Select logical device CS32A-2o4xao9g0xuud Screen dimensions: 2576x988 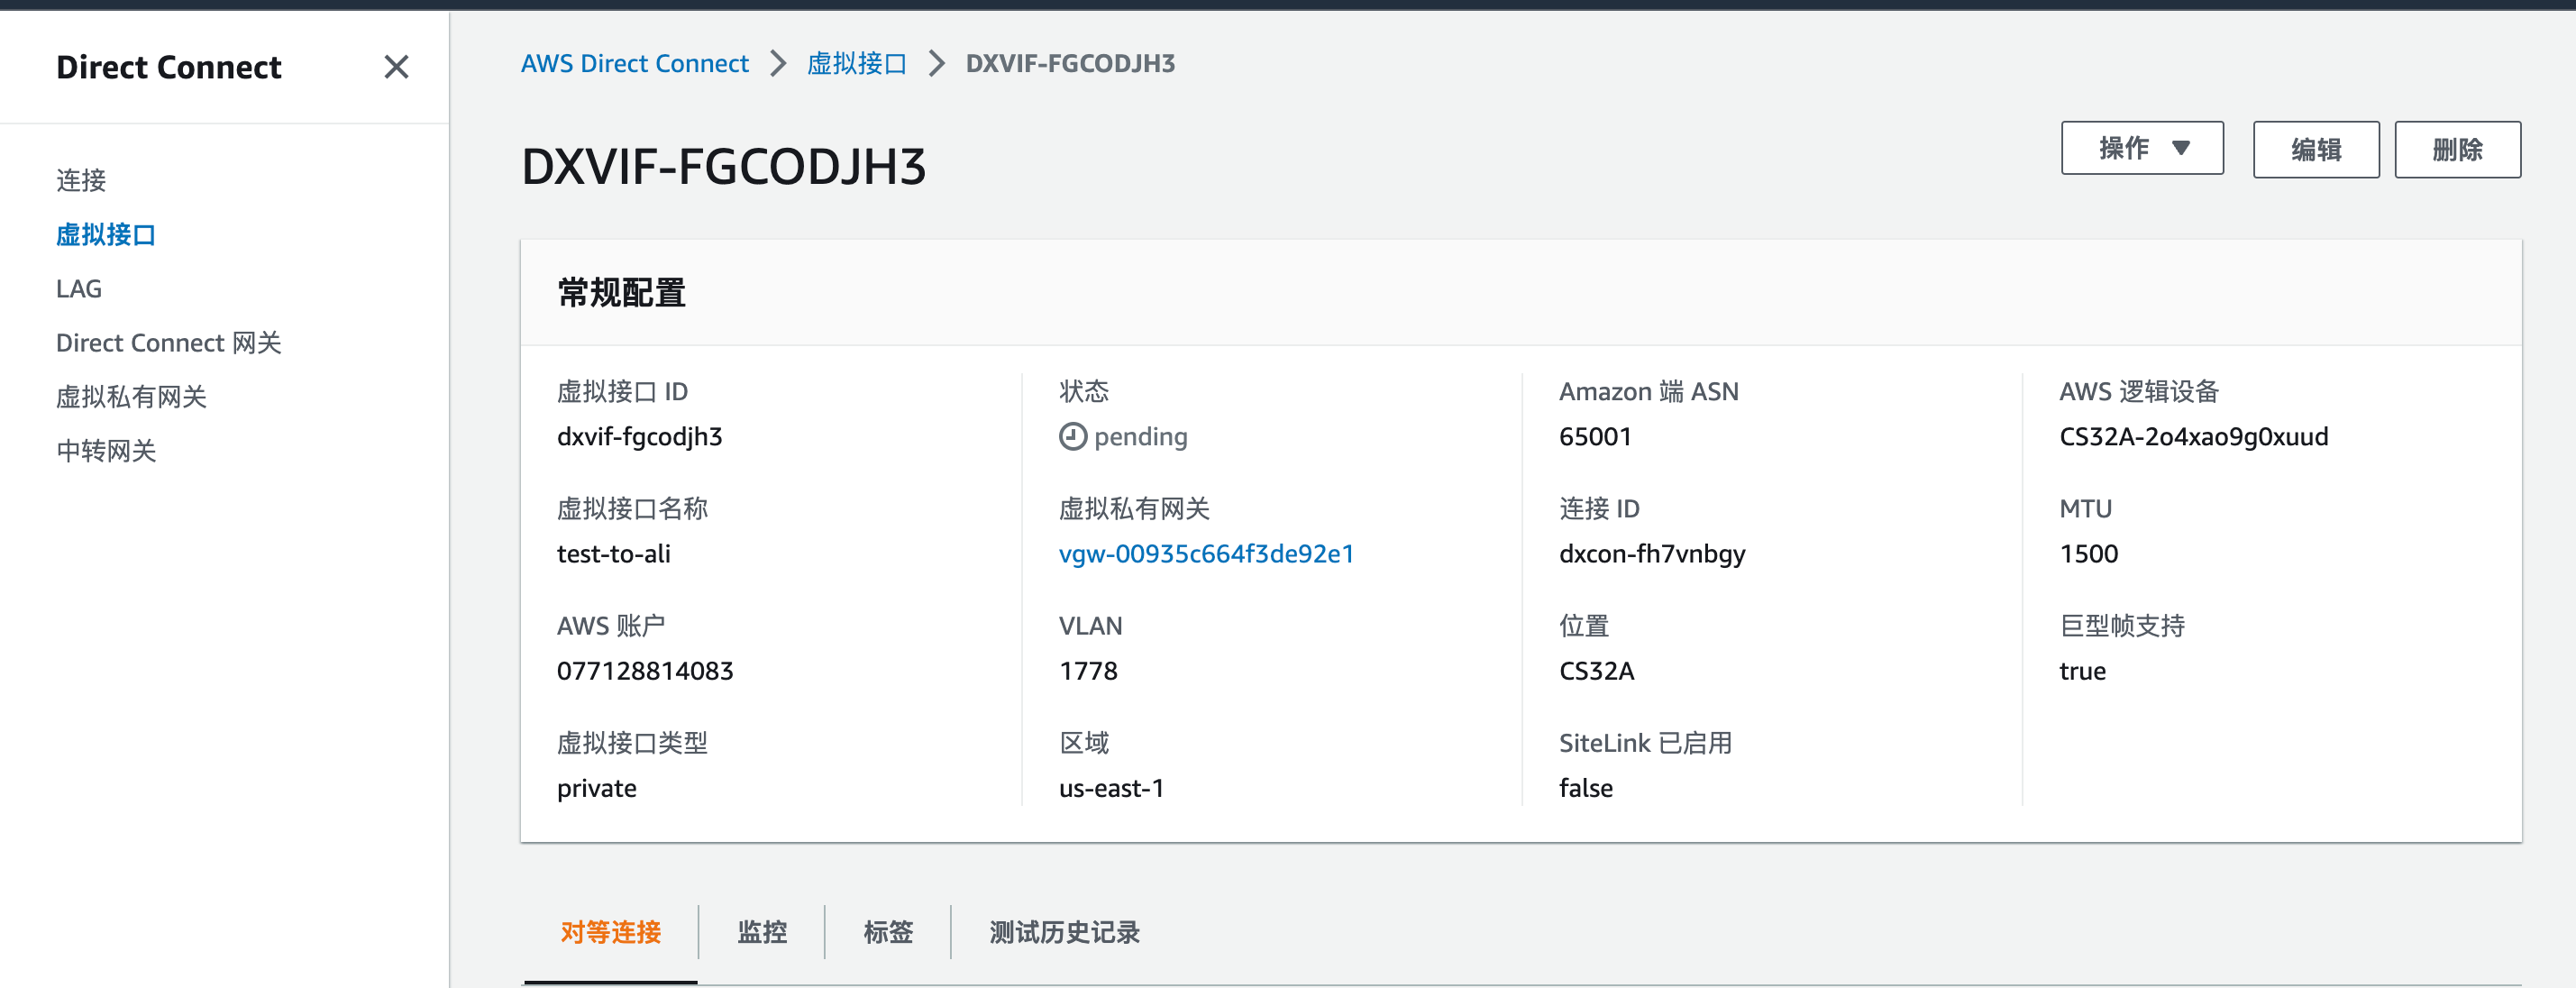click(x=2193, y=436)
